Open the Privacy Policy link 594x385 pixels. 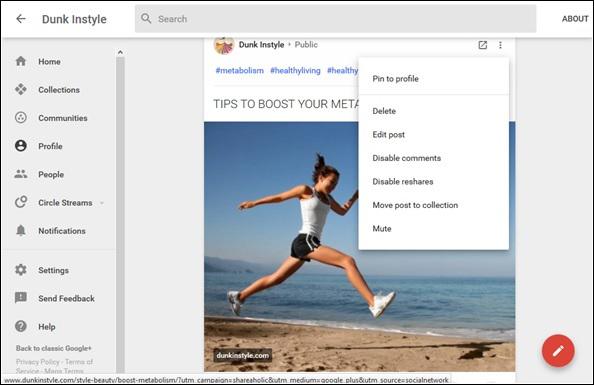point(38,362)
